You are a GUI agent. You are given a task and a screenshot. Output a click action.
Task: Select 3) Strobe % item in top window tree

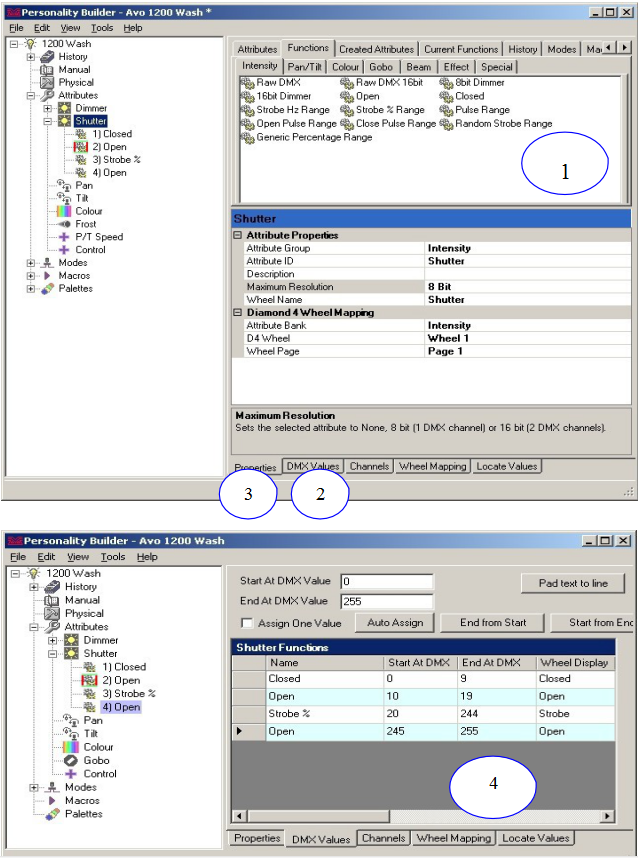point(116,160)
